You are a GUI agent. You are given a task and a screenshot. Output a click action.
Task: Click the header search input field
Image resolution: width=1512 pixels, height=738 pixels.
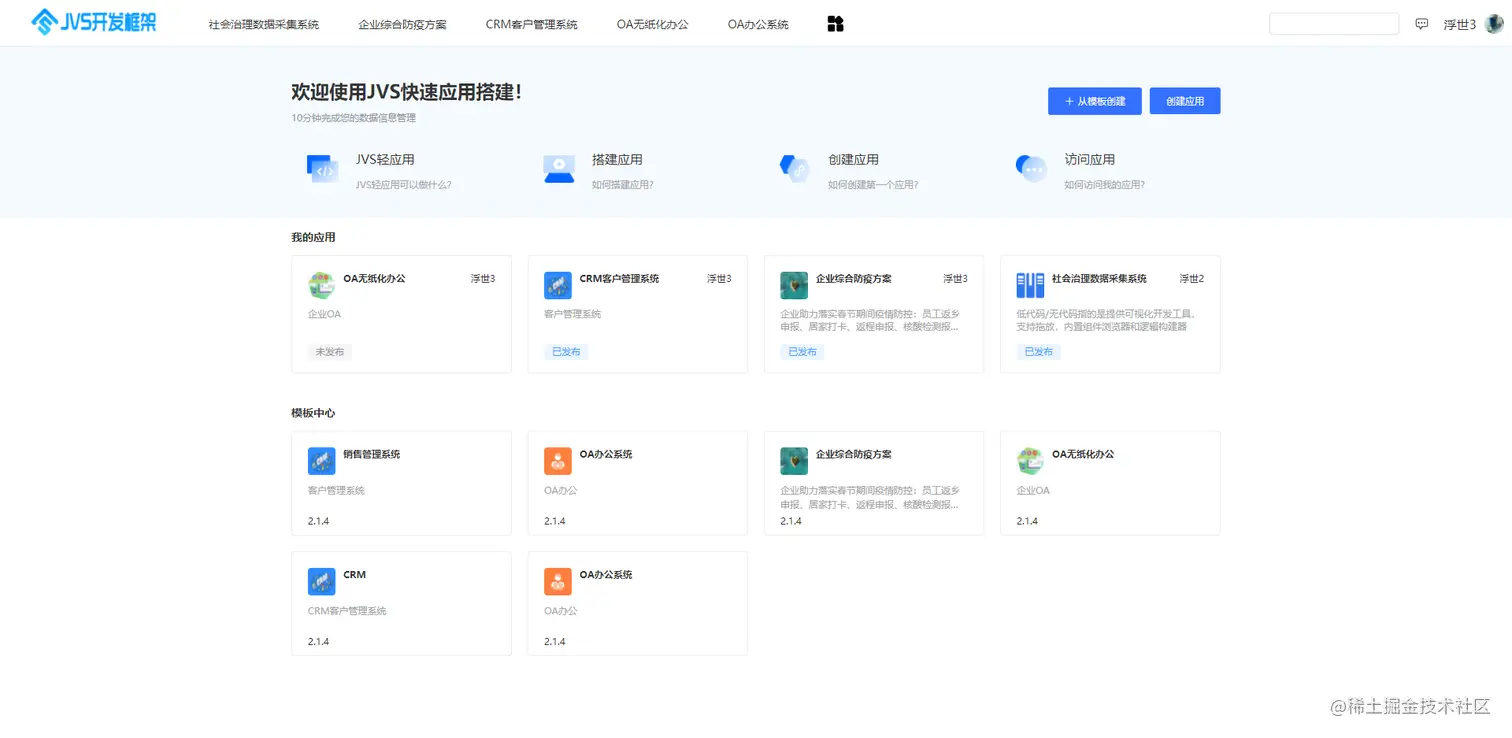coord(1334,24)
